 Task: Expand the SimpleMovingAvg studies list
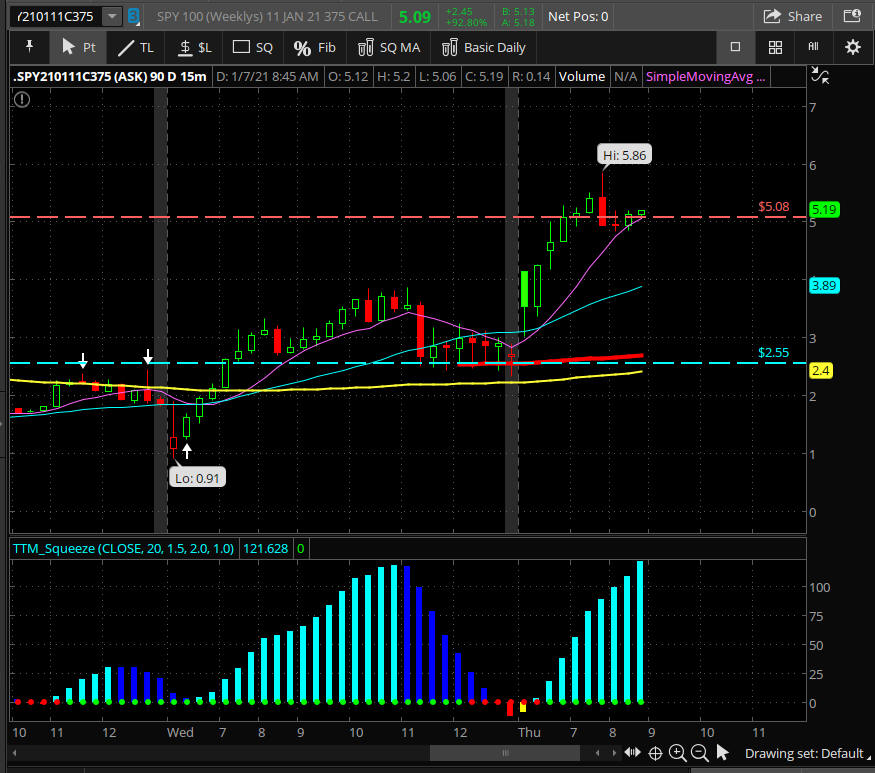705,76
